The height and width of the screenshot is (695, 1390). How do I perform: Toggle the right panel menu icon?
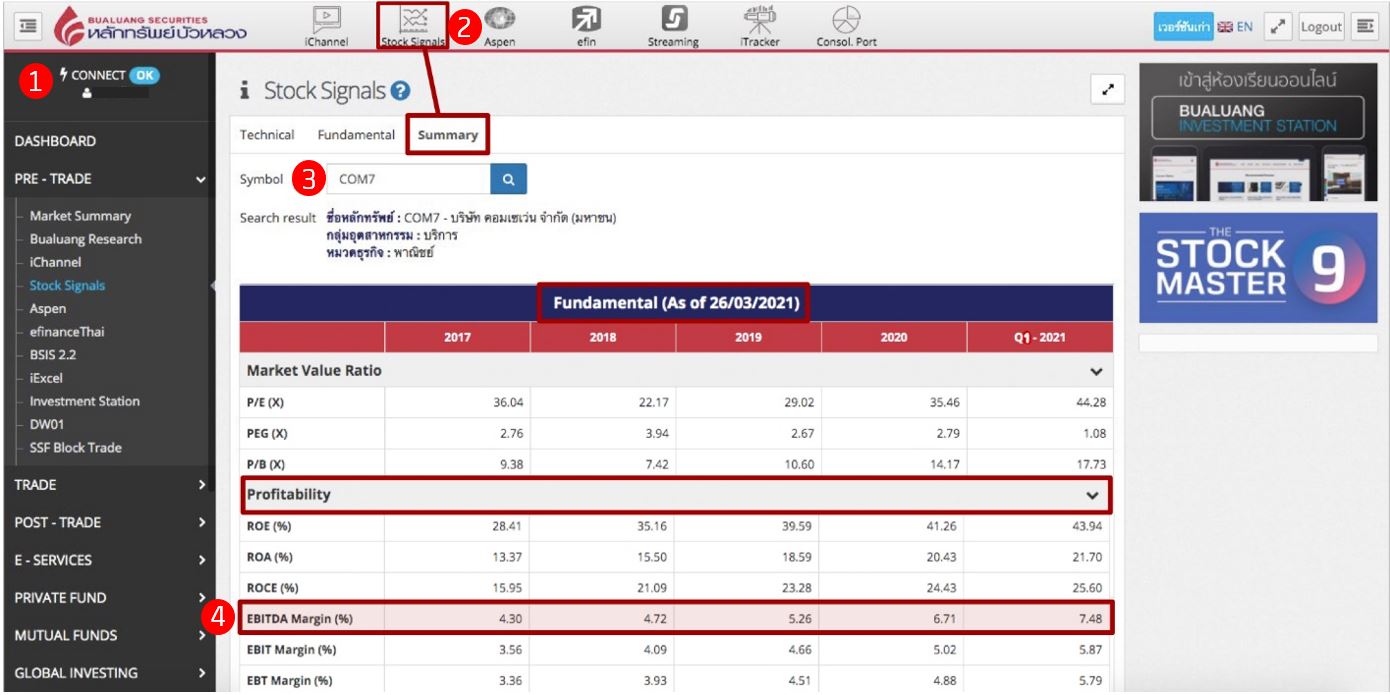(x=1364, y=27)
